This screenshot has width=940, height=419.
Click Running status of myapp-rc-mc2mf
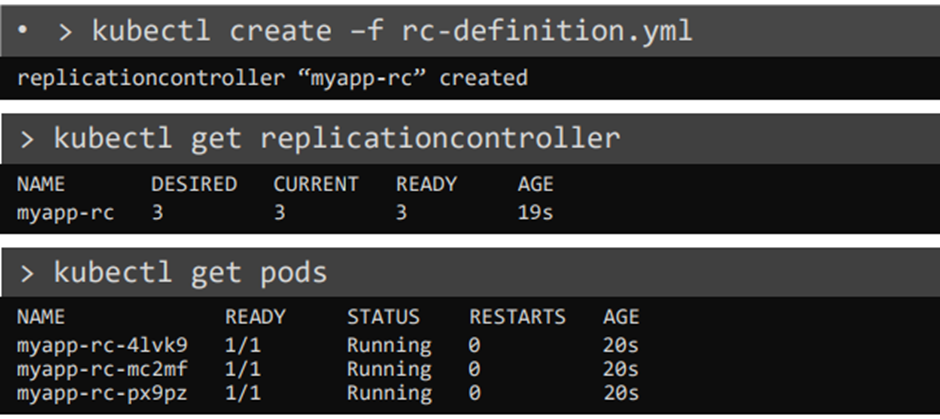pyautogui.click(x=389, y=370)
